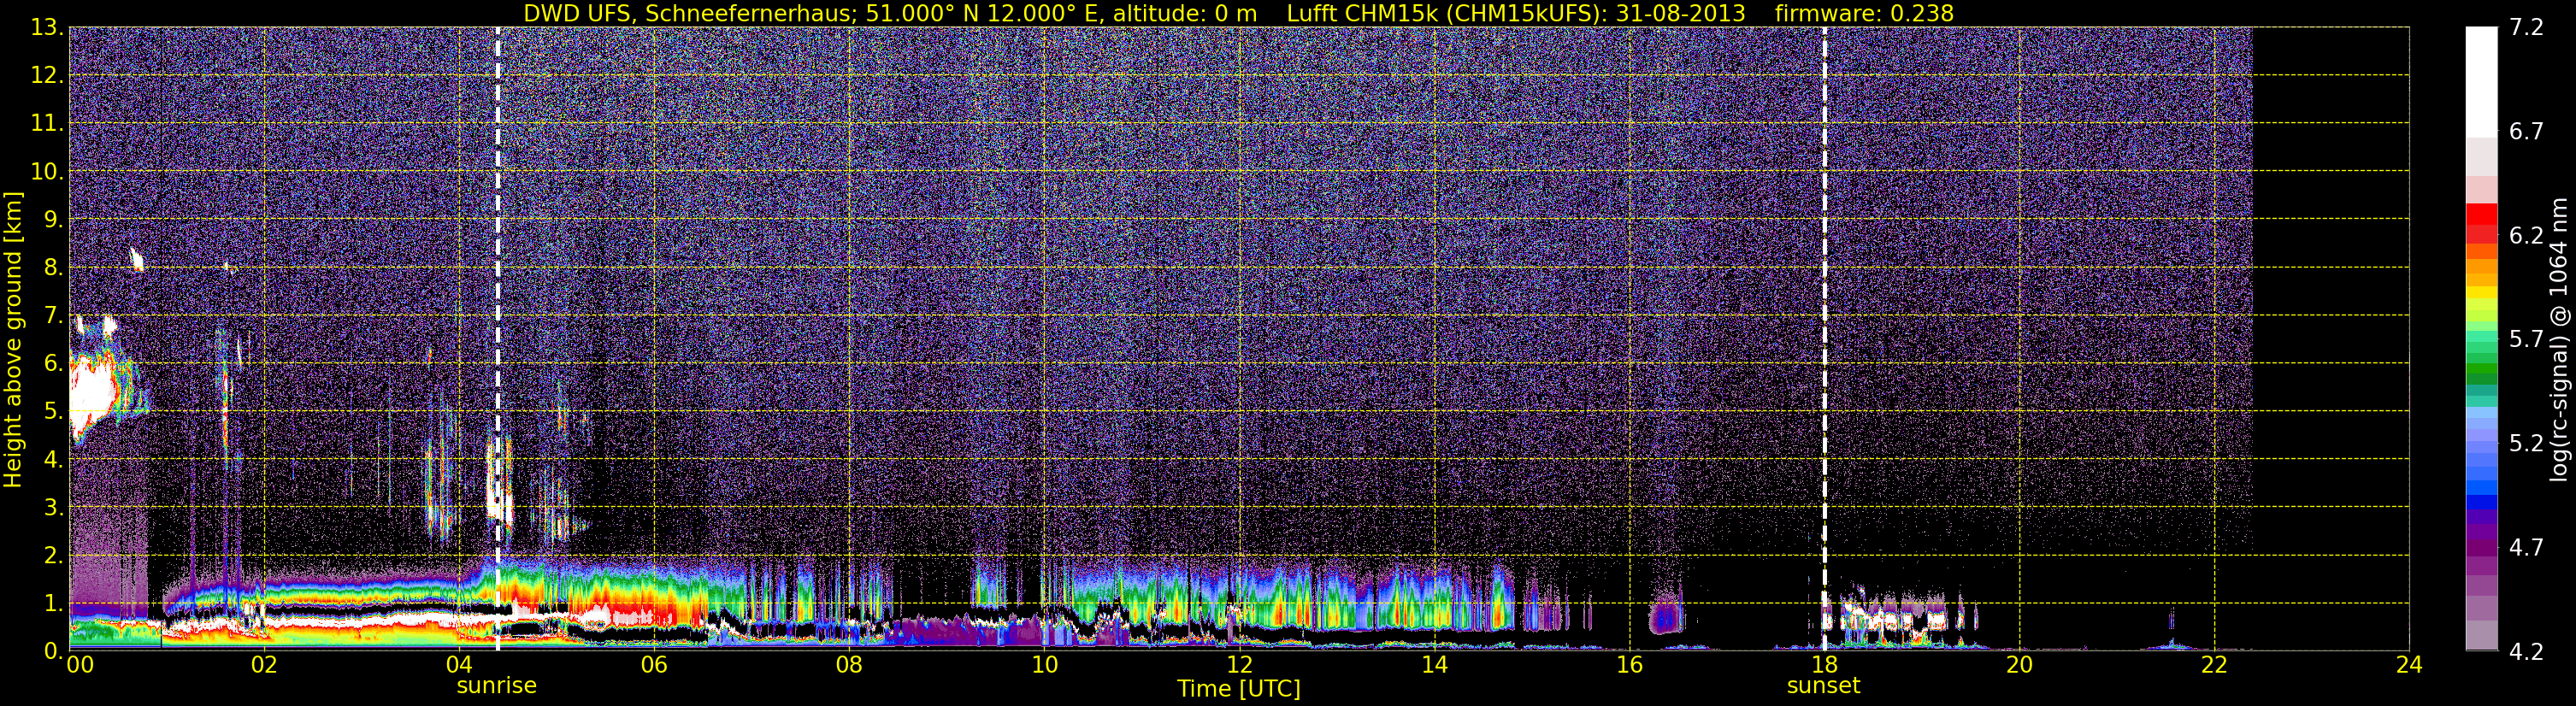Image resolution: width=2576 pixels, height=706 pixels.
Task: Click the height axis tick label 10
Action: [x=46, y=172]
